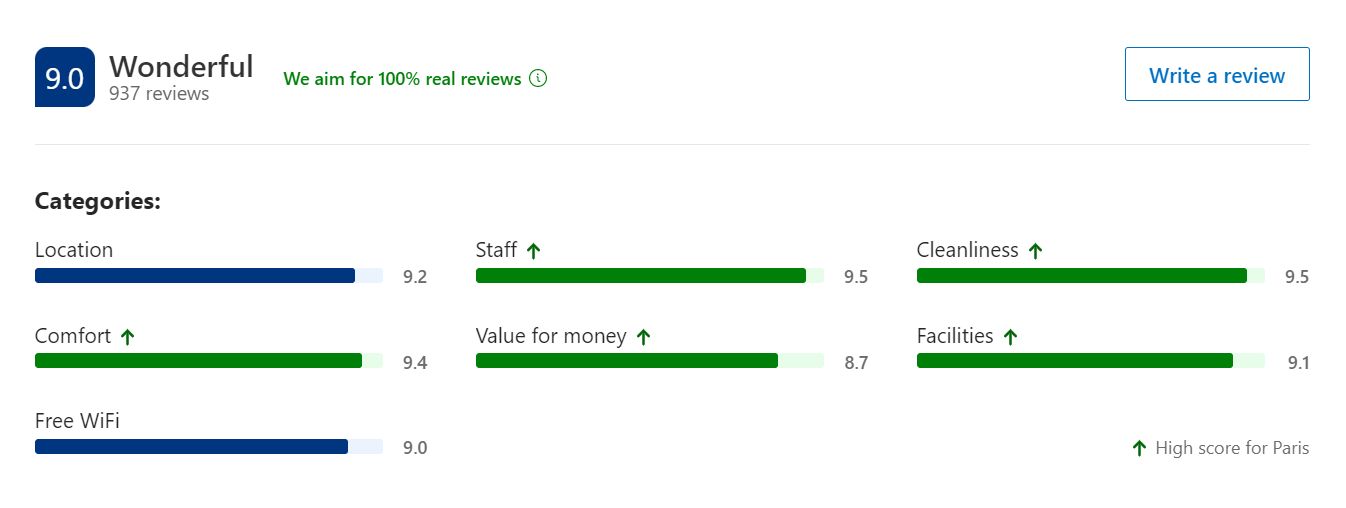This screenshot has height=508, width=1346.
Task: Click the Staff rating bar
Action: point(650,276)
